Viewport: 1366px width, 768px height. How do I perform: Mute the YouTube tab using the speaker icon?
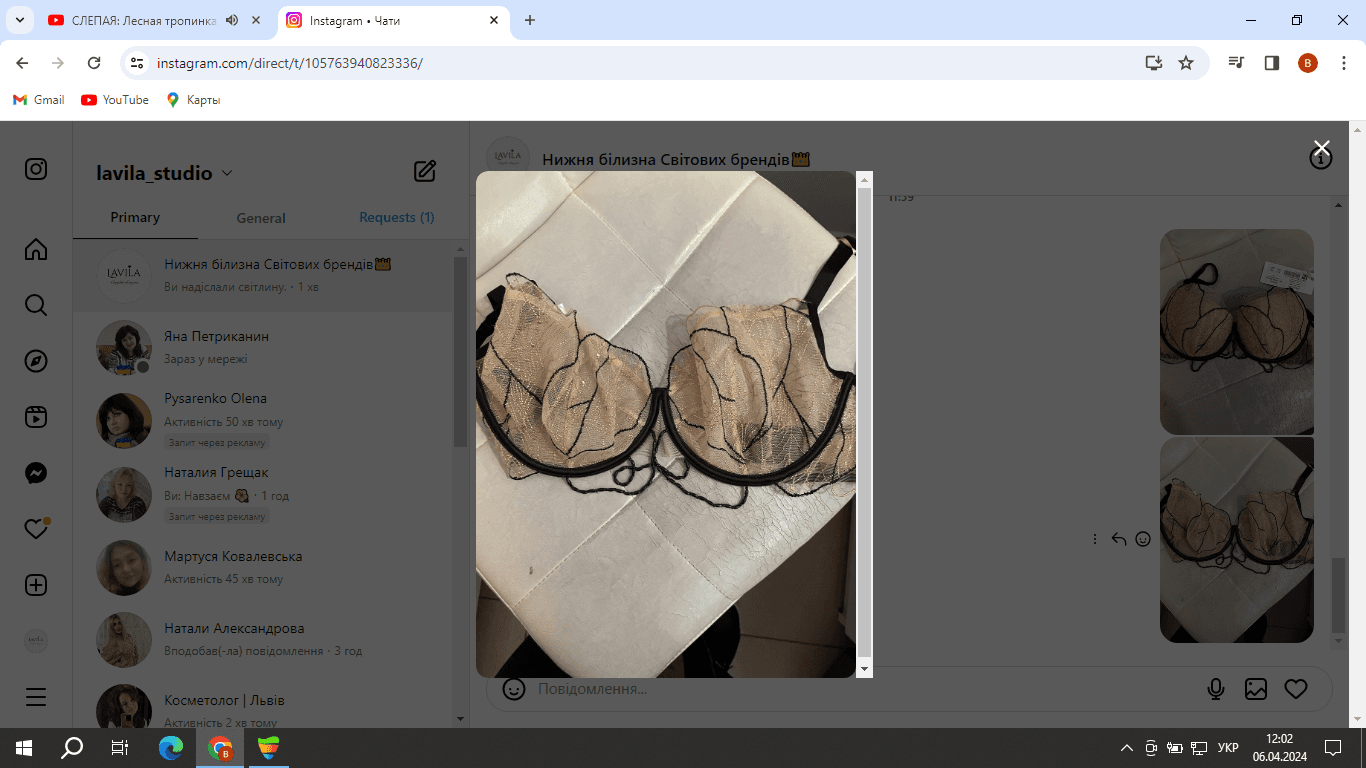tap(232, 20)
